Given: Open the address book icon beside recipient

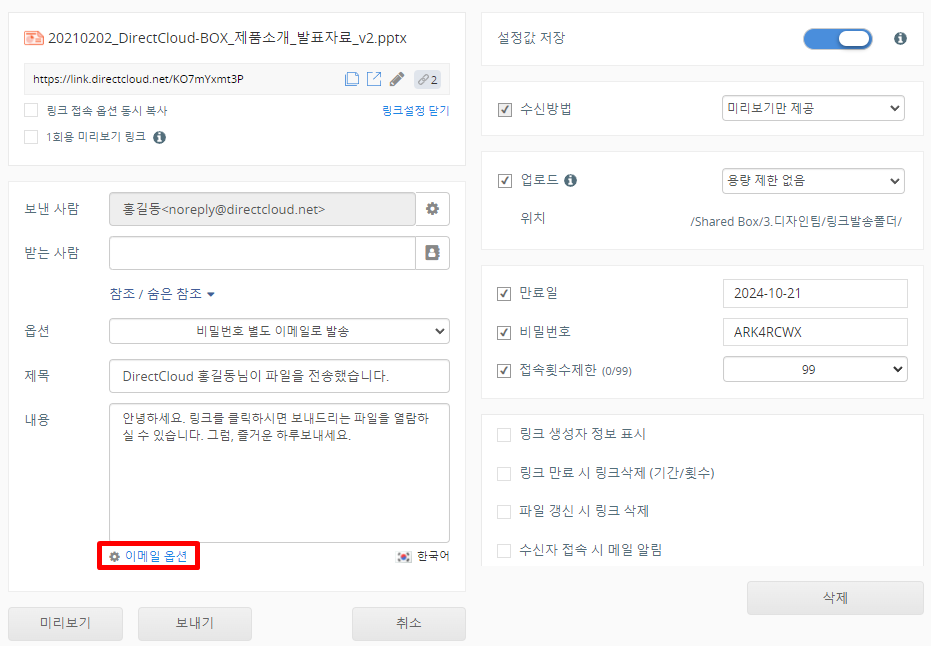Looking at the screenshot, I should click(x=432, y=253).
